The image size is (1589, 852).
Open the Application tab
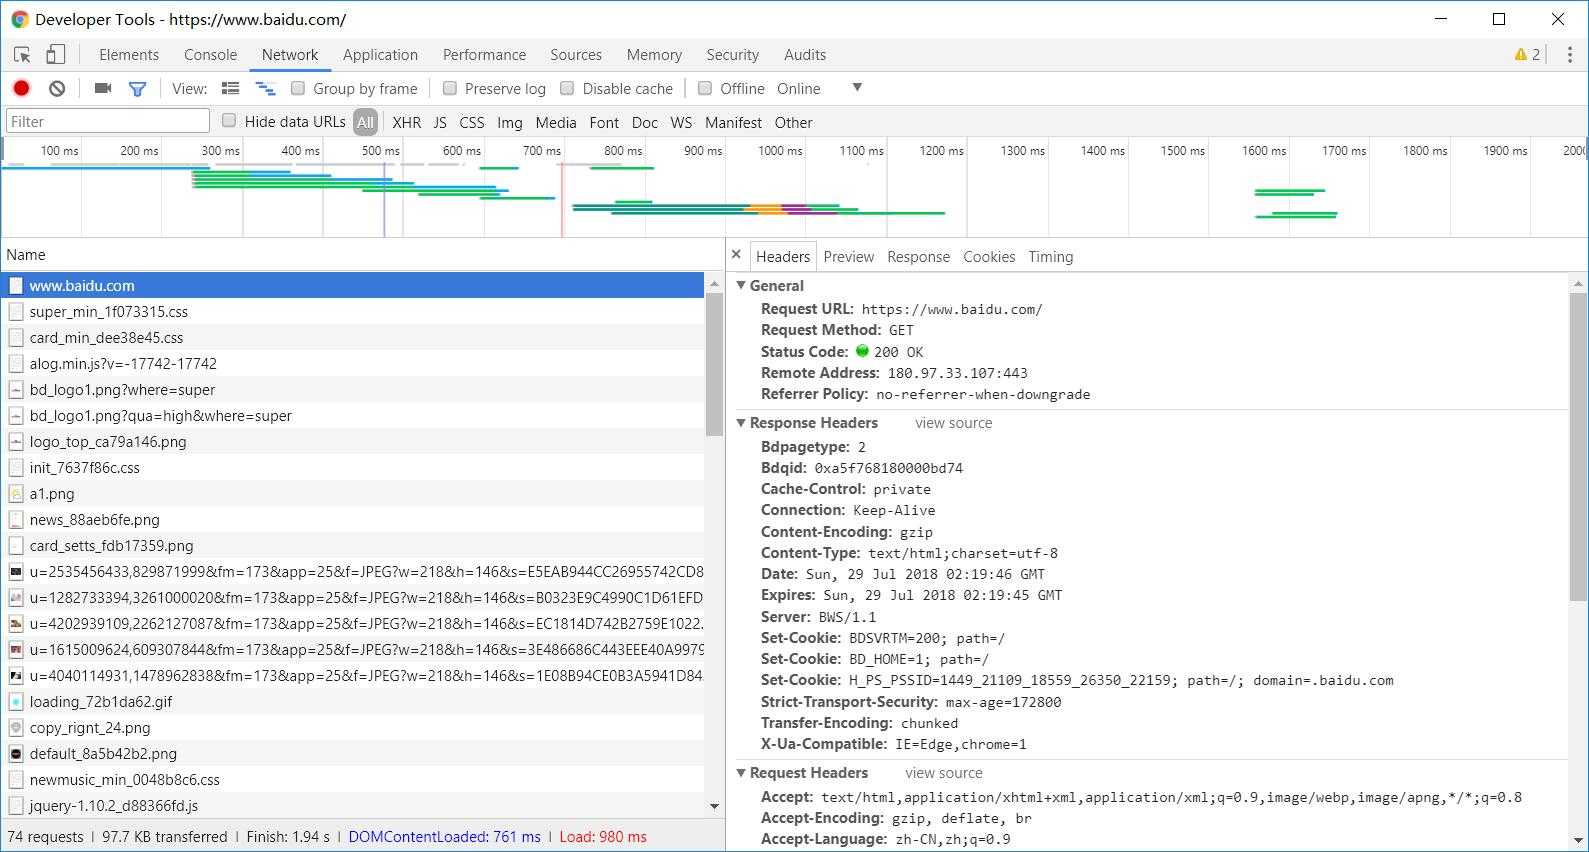pyautogui.click(x=380, y=55)
